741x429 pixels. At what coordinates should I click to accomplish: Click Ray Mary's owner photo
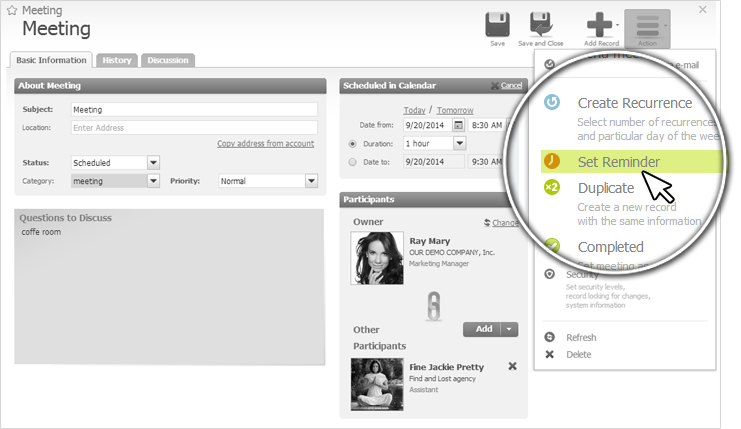click(x=377, y=258)
